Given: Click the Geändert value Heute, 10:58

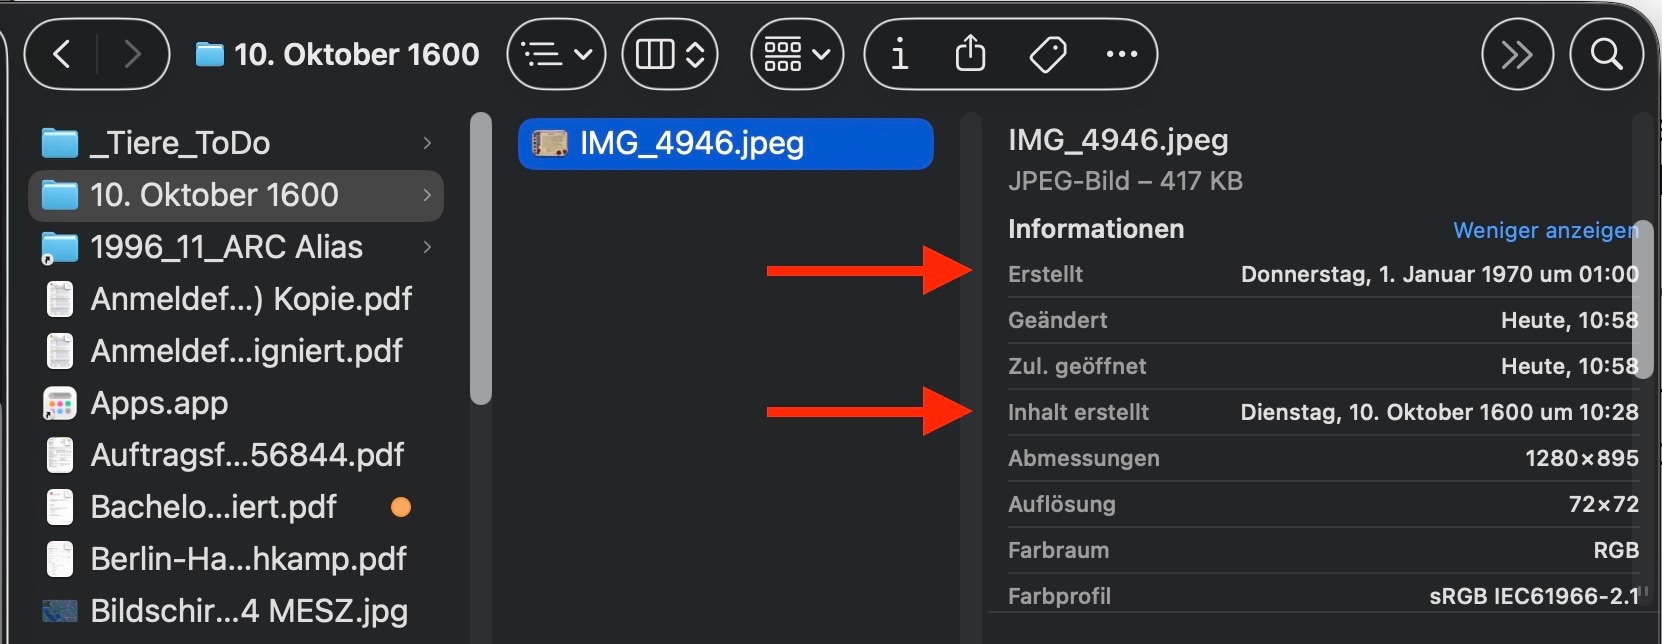Looking at the screenshot, I should [x=1569, y=320].
